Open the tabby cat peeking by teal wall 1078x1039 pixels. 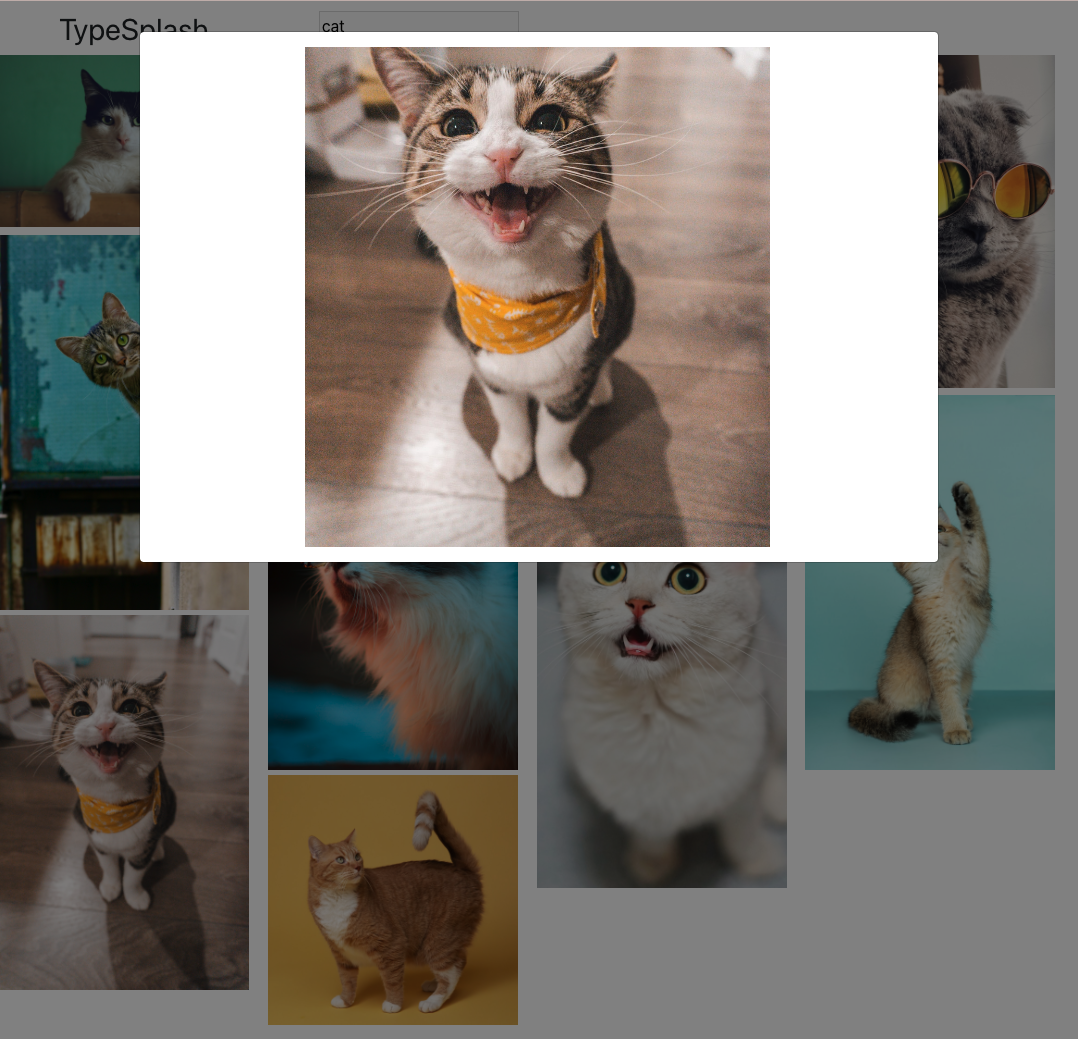tap(69, 422)
